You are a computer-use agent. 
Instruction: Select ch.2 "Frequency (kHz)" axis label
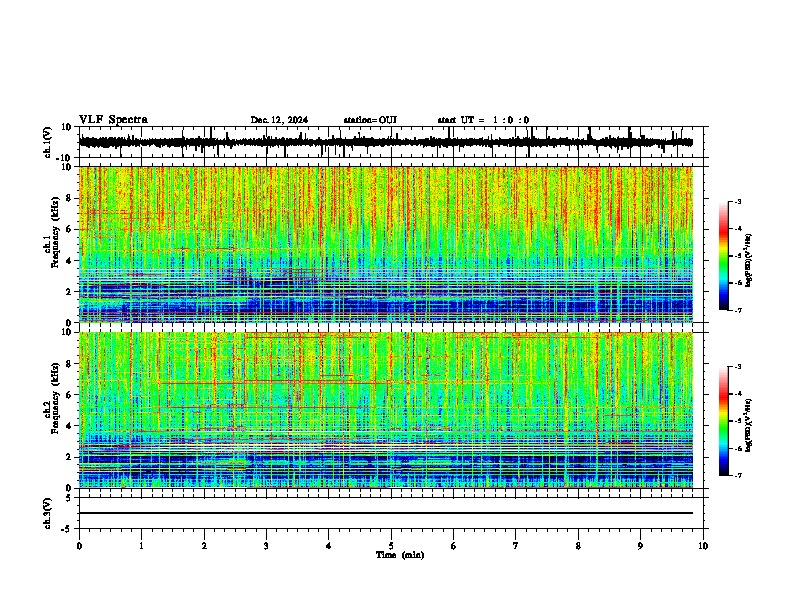(55, 398)
